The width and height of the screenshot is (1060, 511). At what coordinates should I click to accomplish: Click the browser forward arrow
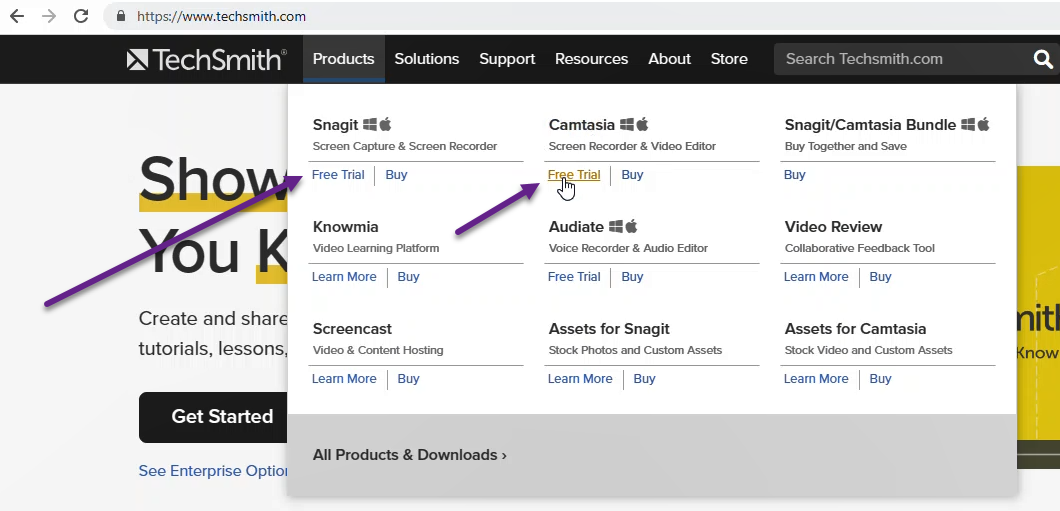point(49,16)
